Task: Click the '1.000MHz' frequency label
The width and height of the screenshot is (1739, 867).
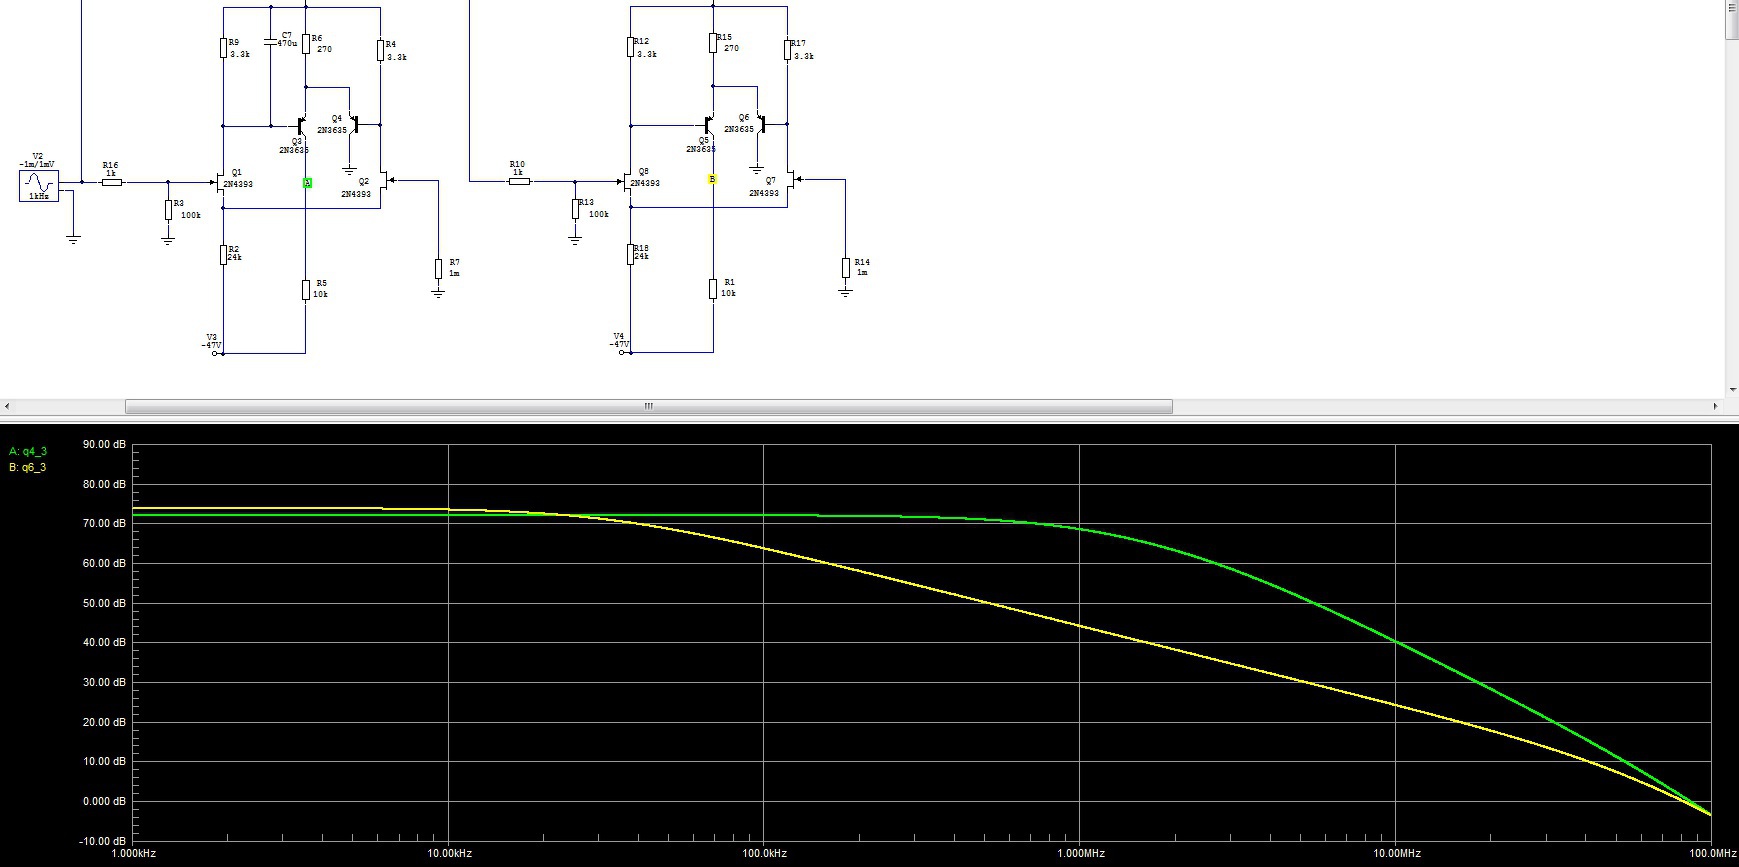Action: (1081, 853)
